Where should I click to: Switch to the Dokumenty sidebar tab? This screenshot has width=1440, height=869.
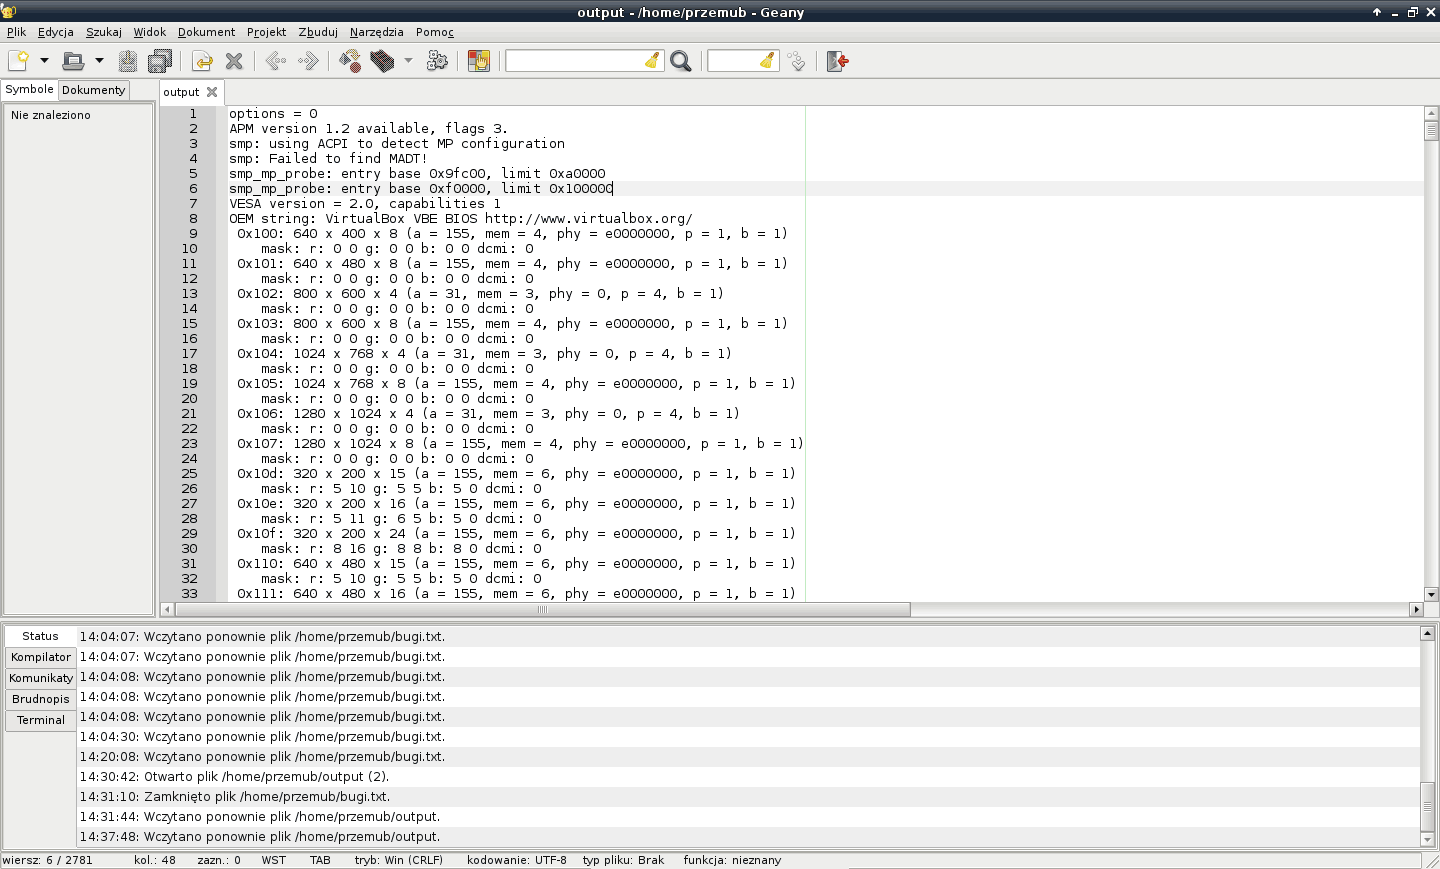[x=93, y=90]
